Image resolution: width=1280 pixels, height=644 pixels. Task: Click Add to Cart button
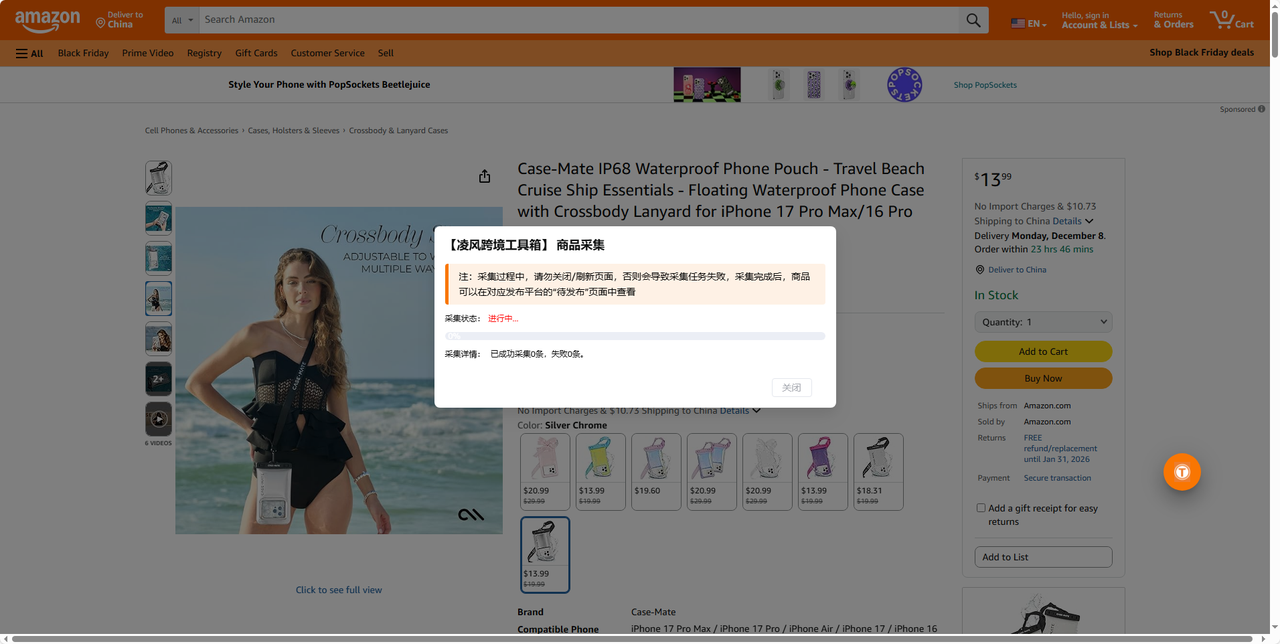pos(1043,351)
